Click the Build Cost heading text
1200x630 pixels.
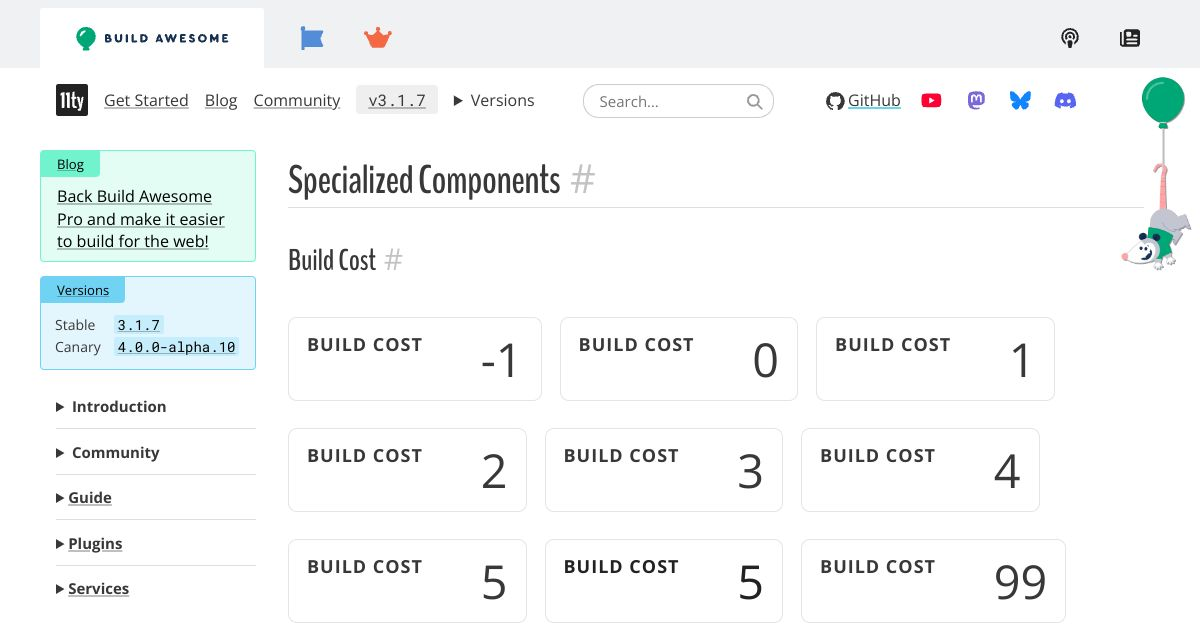[x=332, y=260]
